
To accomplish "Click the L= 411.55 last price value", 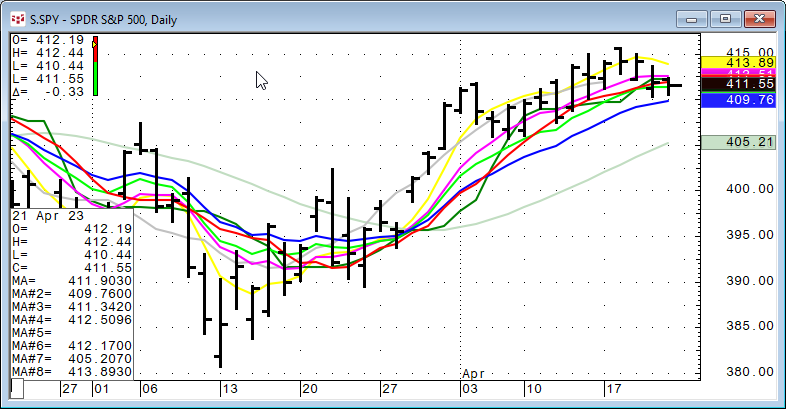I will pyautogui.click(x=48, y=79).
